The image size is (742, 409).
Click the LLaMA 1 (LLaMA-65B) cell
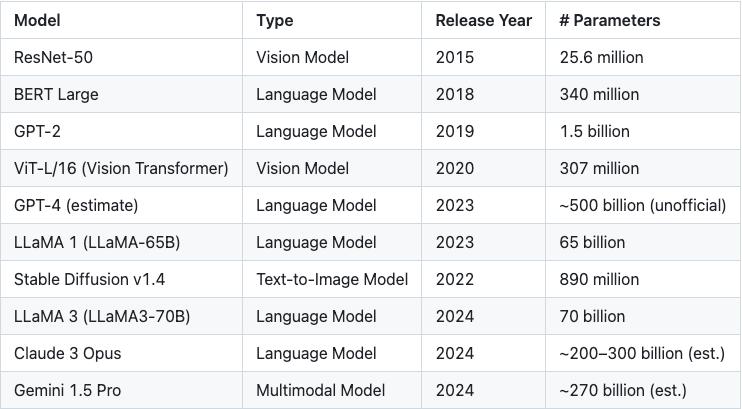coord(97,242)
